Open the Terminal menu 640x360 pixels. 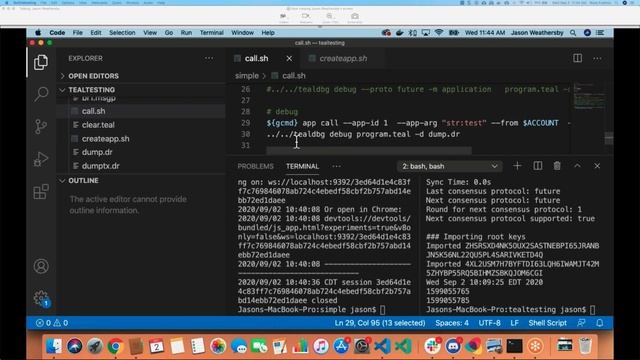[x=211, y=33]
